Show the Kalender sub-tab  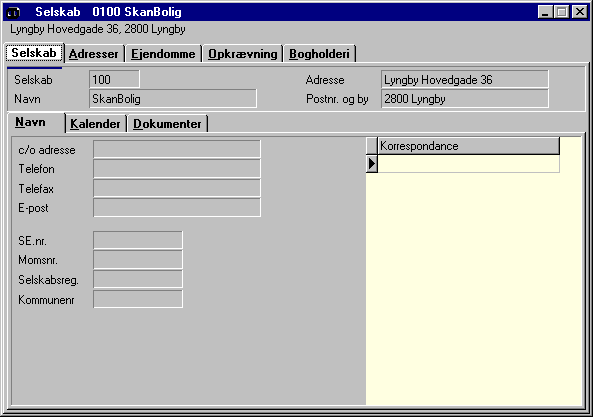[95, 124]
